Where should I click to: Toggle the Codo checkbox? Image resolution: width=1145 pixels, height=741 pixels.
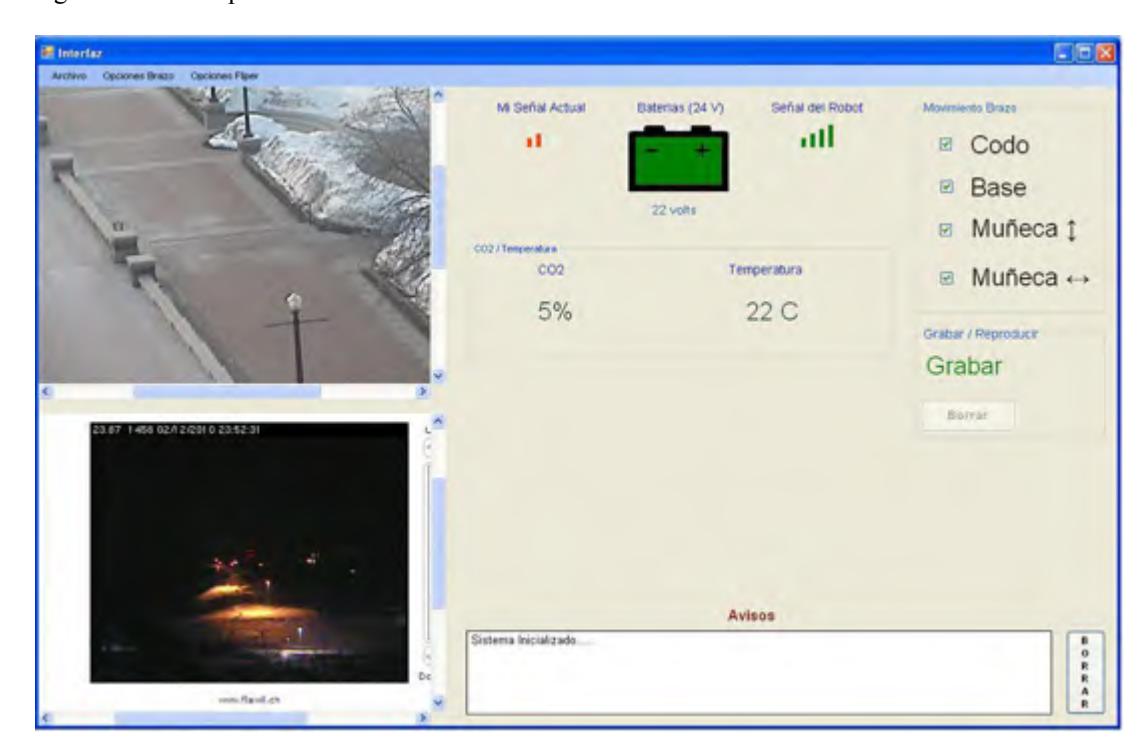pyautogui.click(x=946, y=145)
